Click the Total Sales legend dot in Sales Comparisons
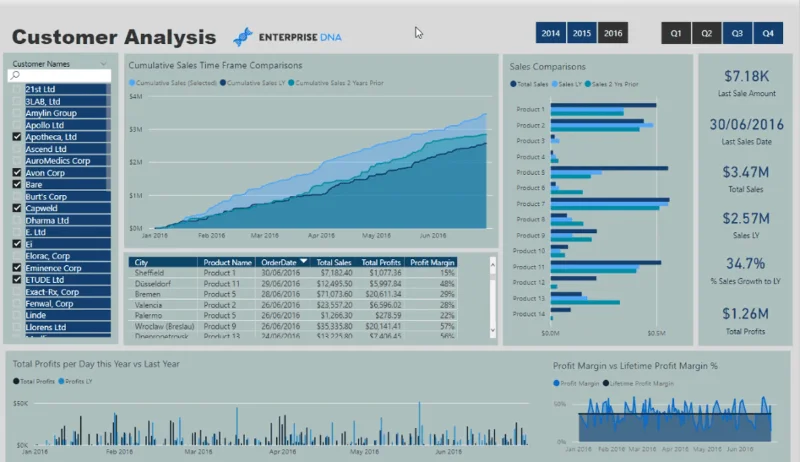800x462 pixels. [x=513, y=84]
